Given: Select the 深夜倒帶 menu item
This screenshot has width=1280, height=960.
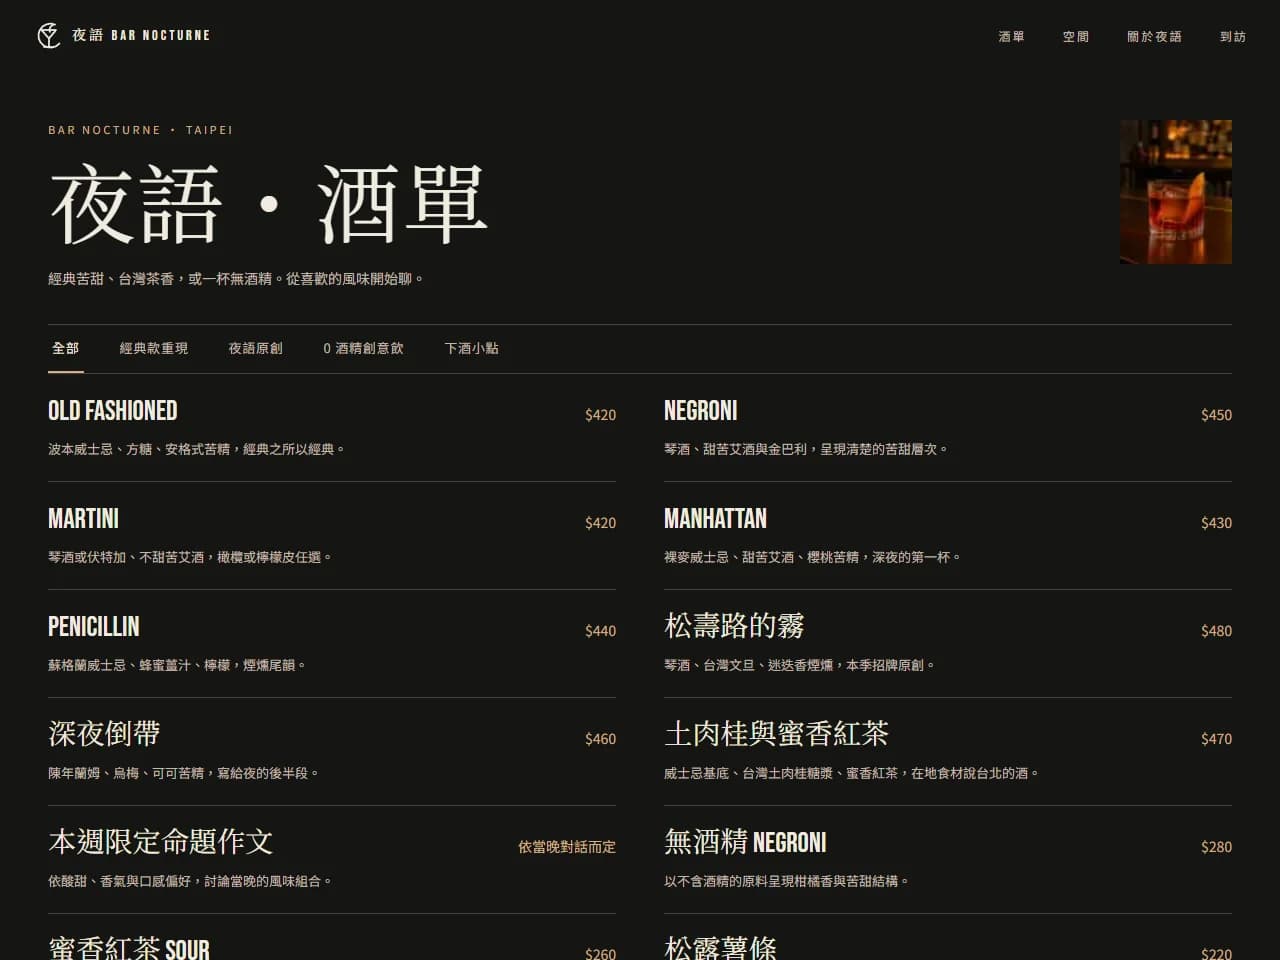Looking at the screenshot, I should pos(332,752).
